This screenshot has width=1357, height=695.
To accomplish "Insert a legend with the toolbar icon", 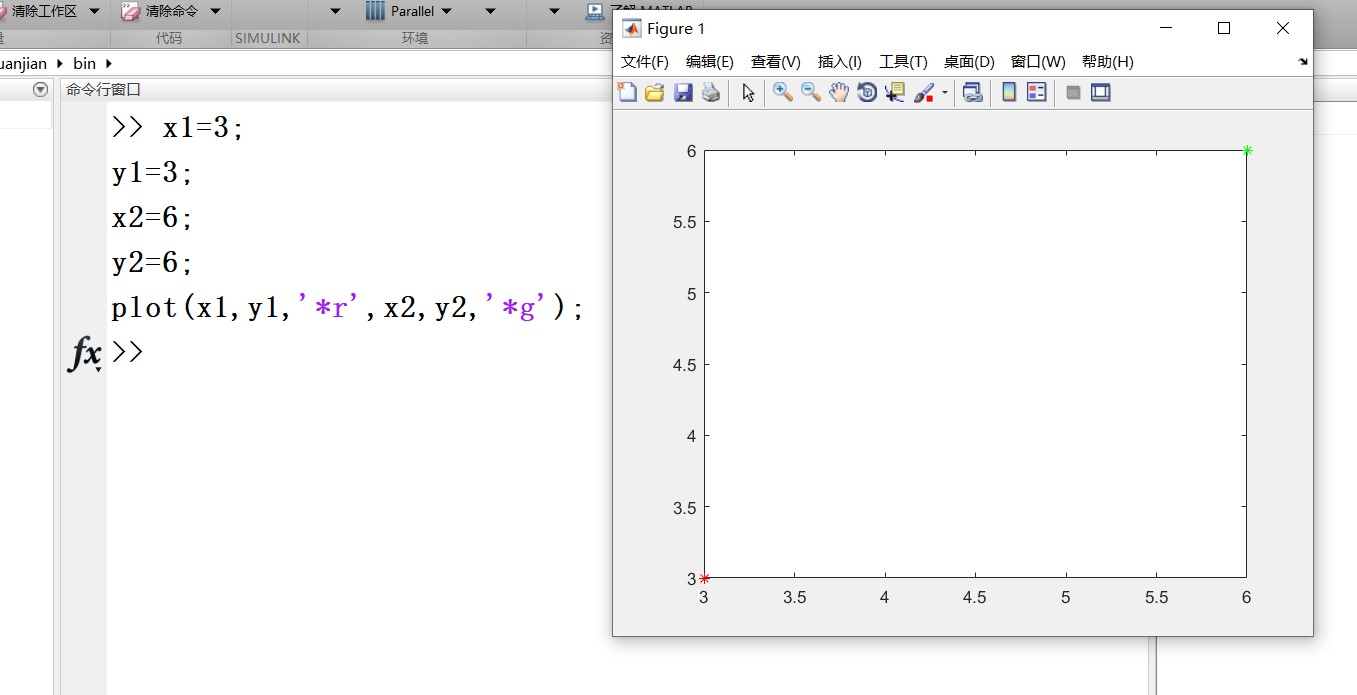I will pyautogui.click(x=1037, y=93).
